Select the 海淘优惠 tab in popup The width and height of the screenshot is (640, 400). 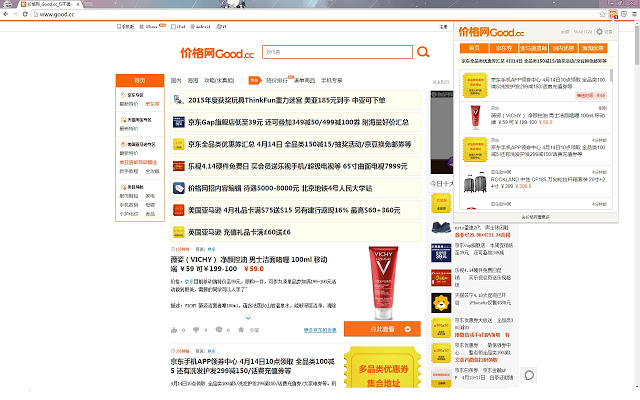click(593, 48)
